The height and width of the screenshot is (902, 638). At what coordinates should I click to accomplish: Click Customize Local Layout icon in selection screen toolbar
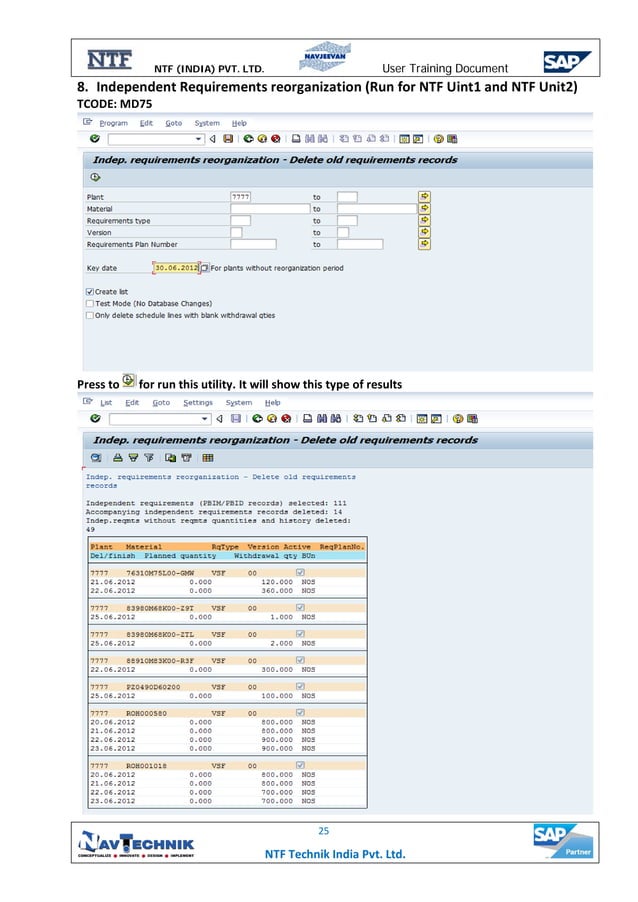point(452,139)
